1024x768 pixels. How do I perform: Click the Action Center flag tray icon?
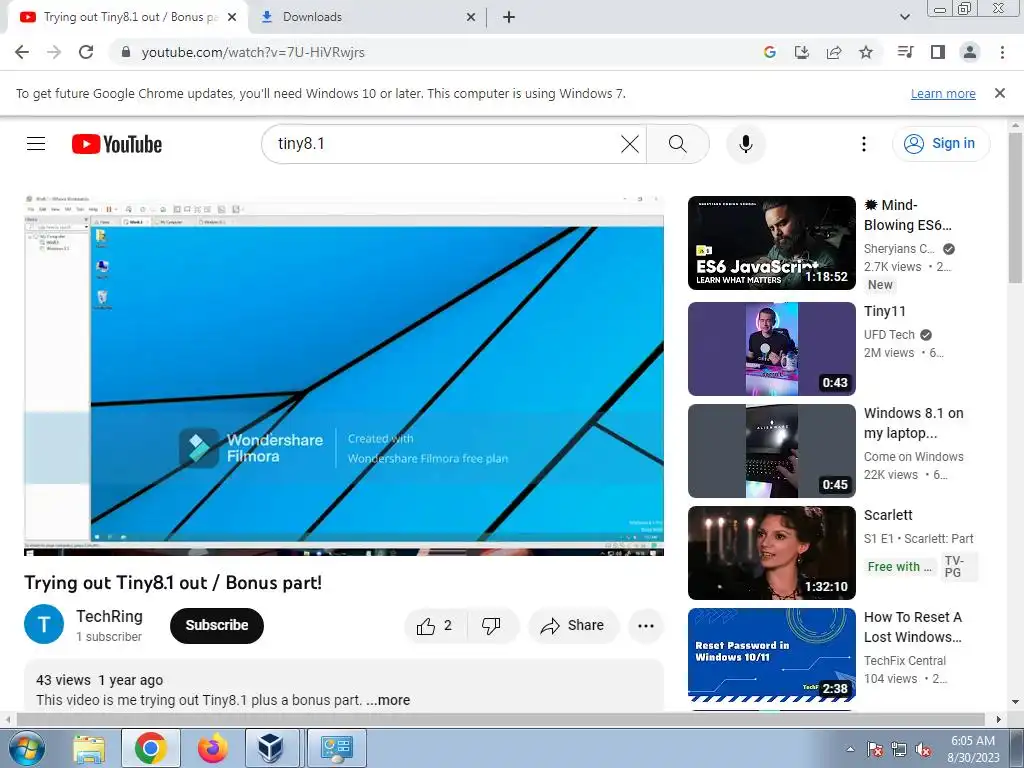[x=874, y=749]
